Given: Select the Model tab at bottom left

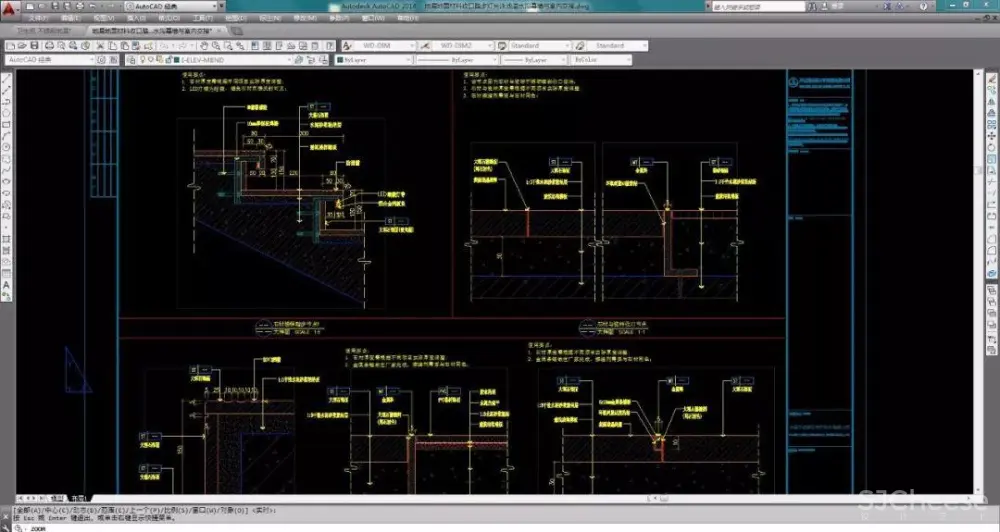Looking at the screenshot, I should 57,497.
